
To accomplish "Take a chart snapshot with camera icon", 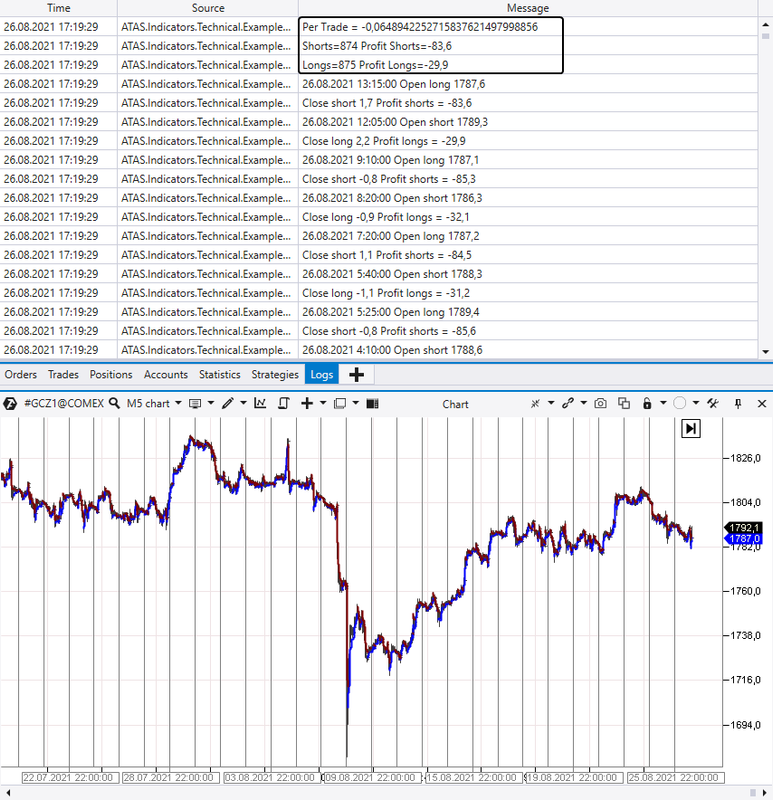I will click(601, 404).
